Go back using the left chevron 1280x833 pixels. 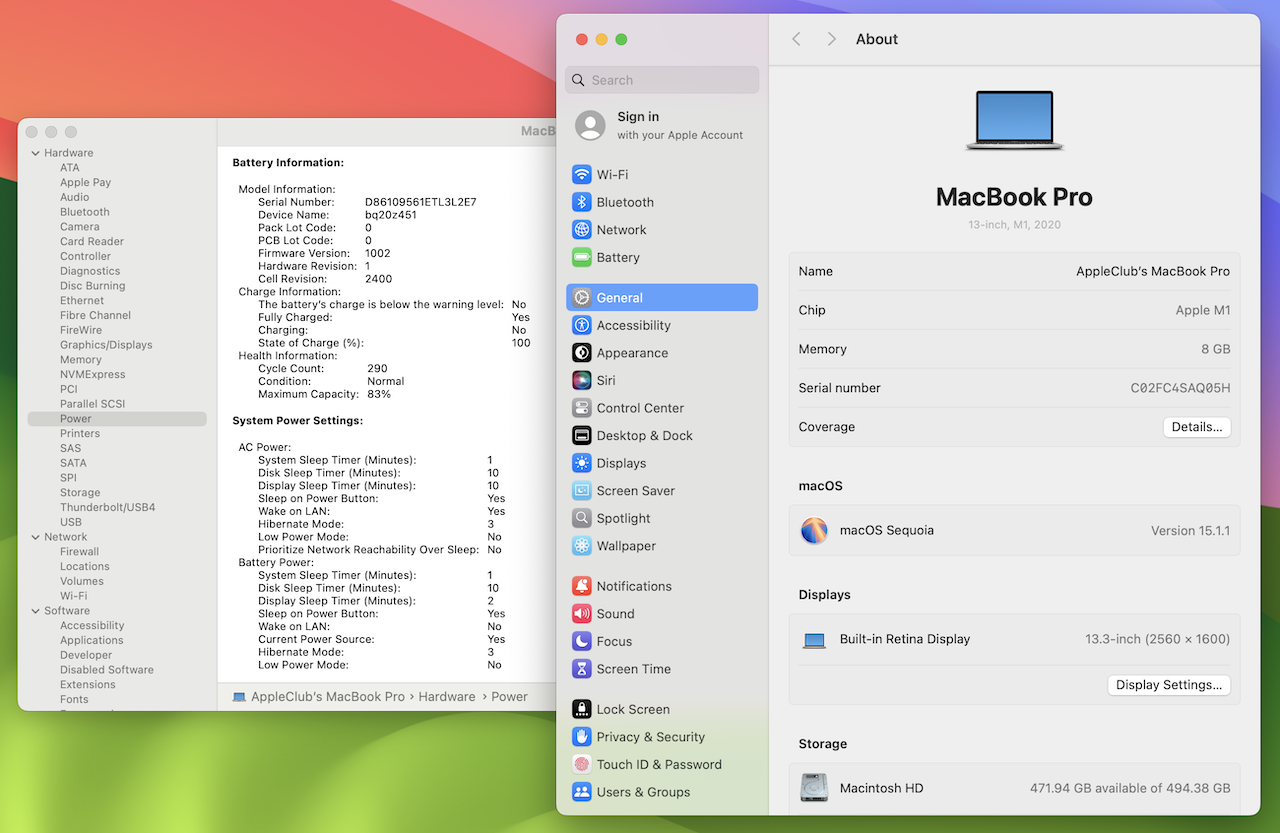(x=797, y=39)
